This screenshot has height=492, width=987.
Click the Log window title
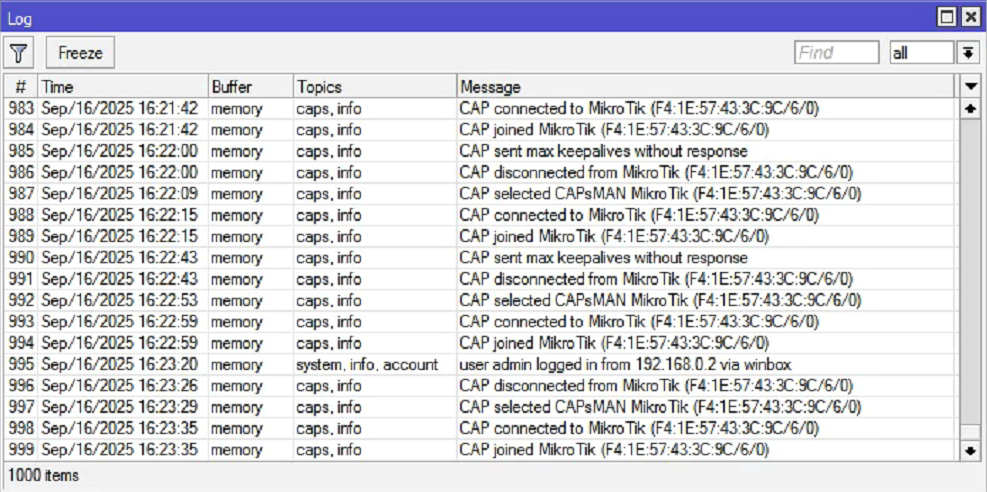click(20, 18)
